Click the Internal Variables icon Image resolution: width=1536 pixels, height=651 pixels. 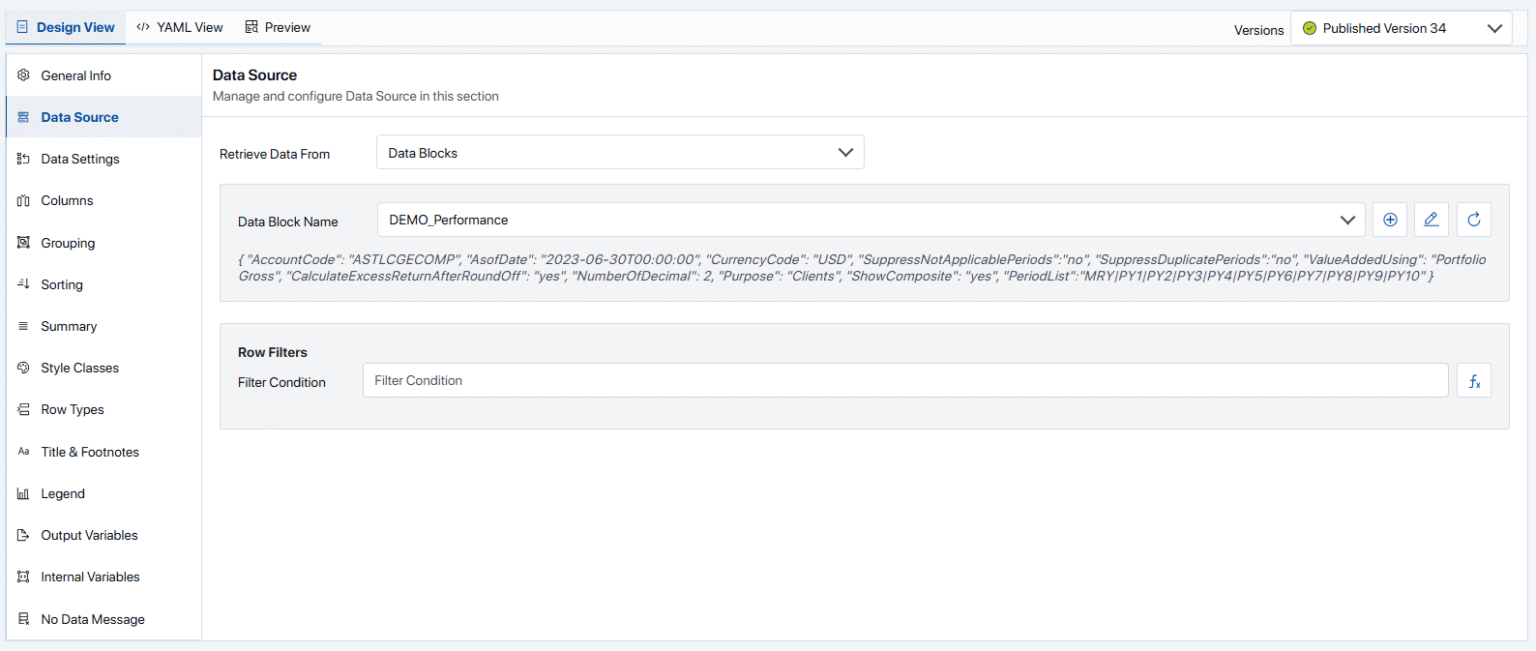pos(24,577)
